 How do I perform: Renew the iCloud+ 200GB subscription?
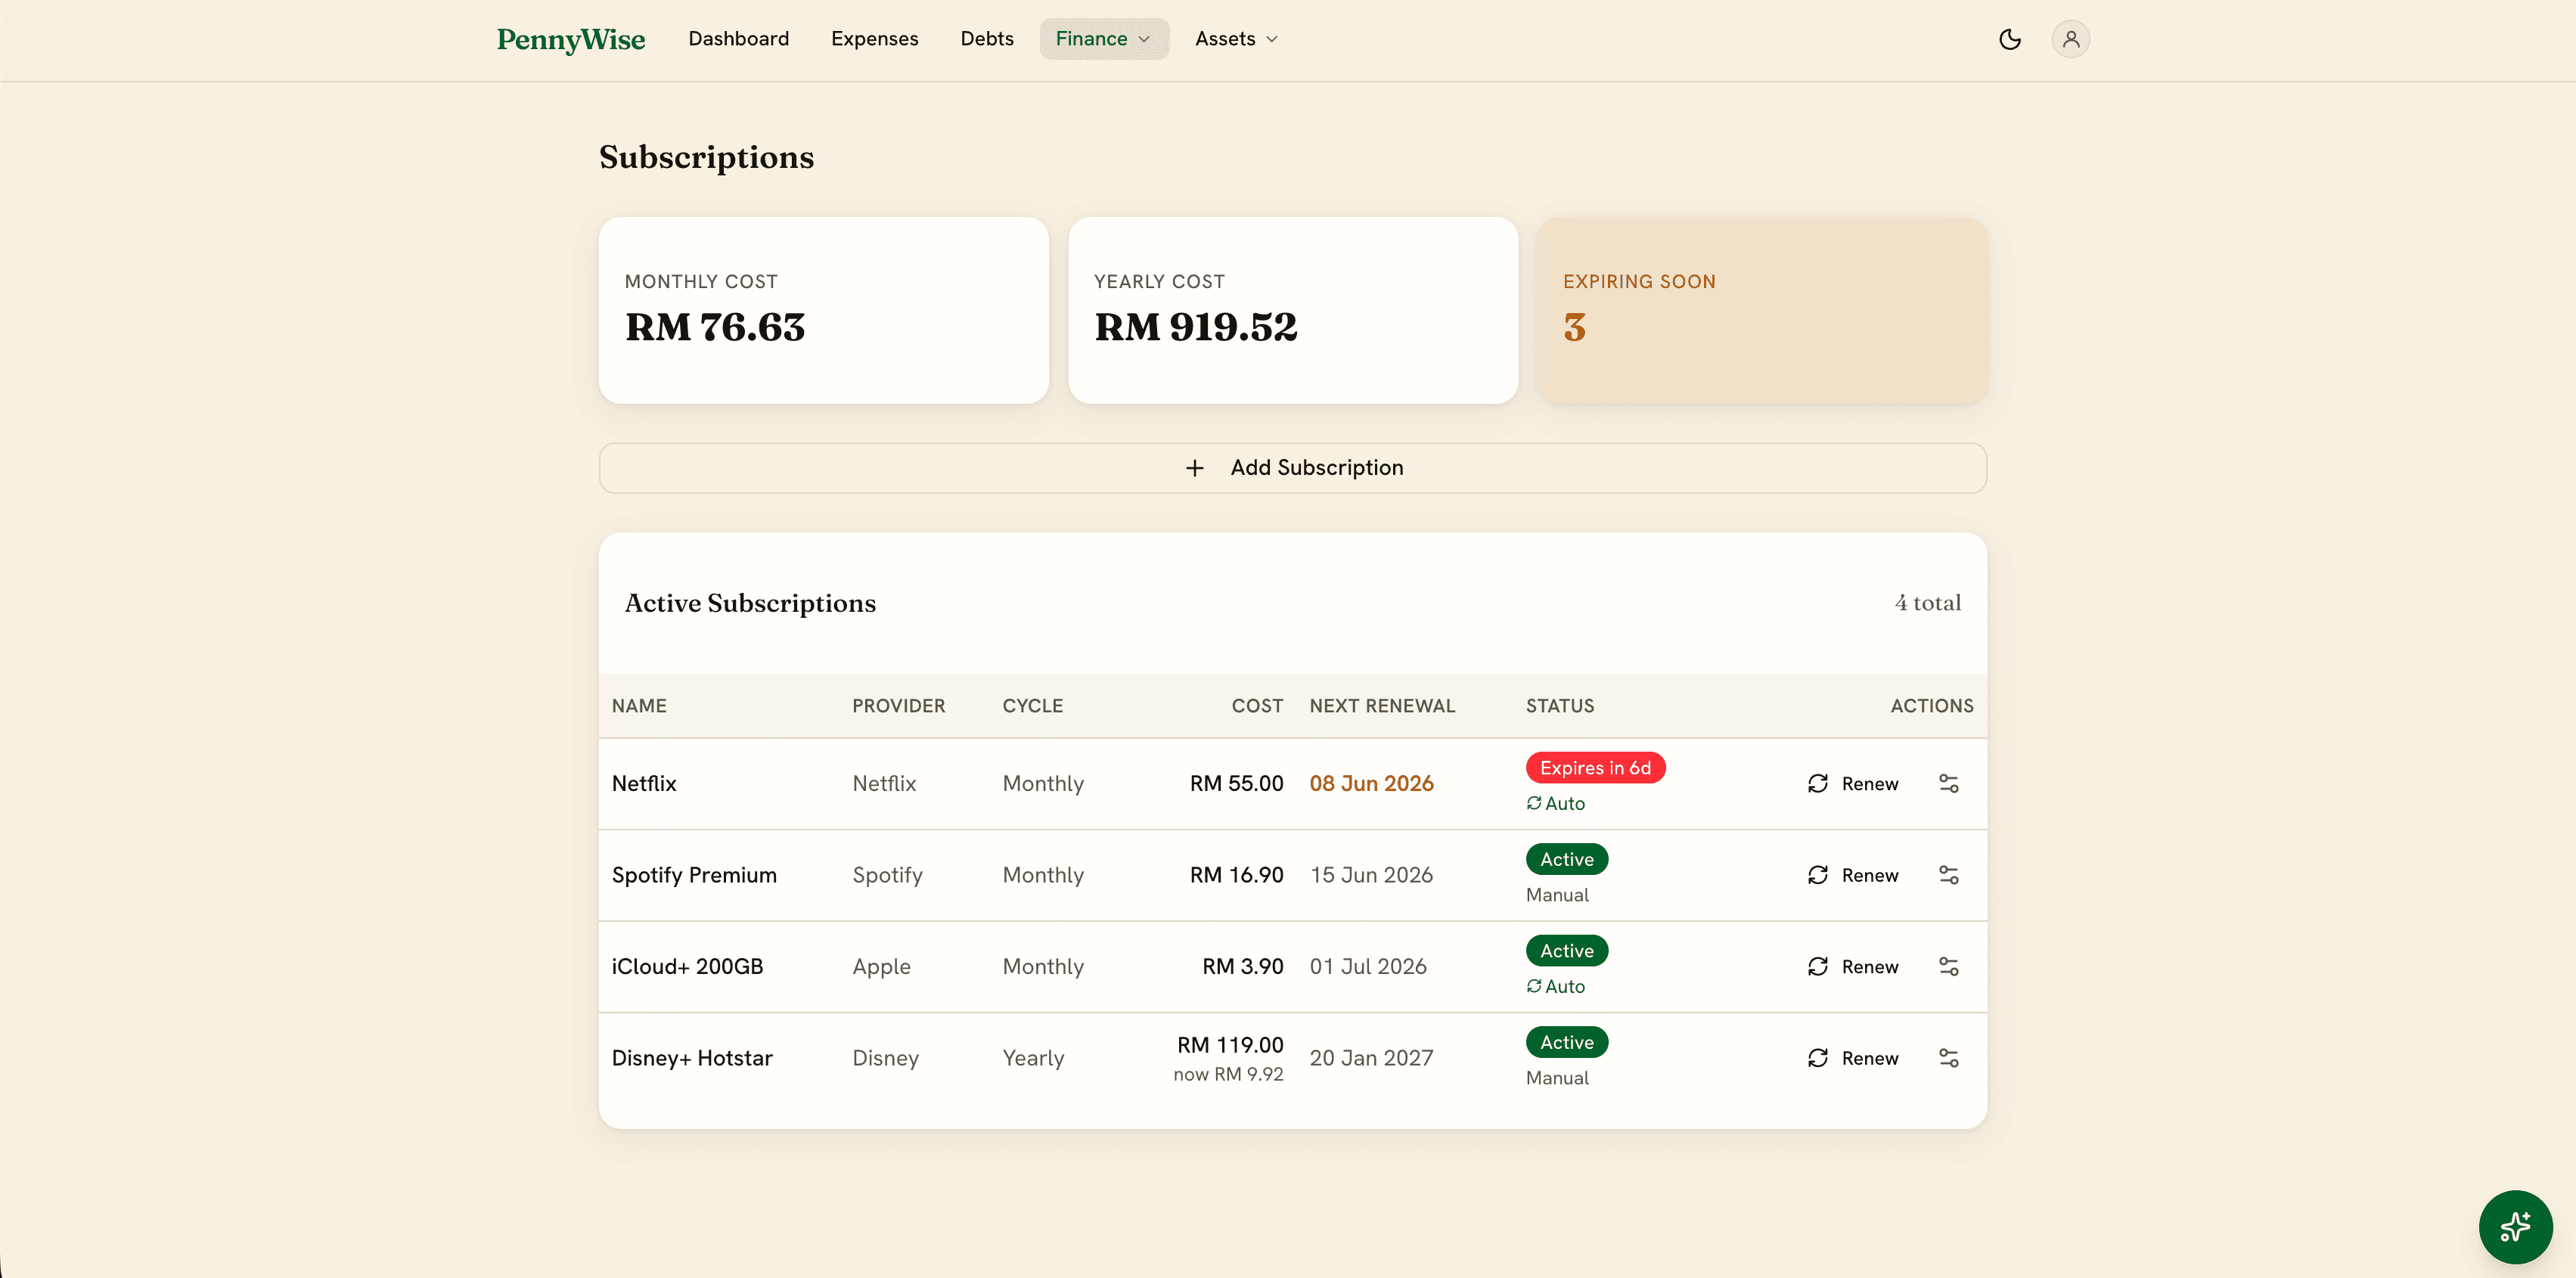pyautogui.click(x=1853, y=966)
